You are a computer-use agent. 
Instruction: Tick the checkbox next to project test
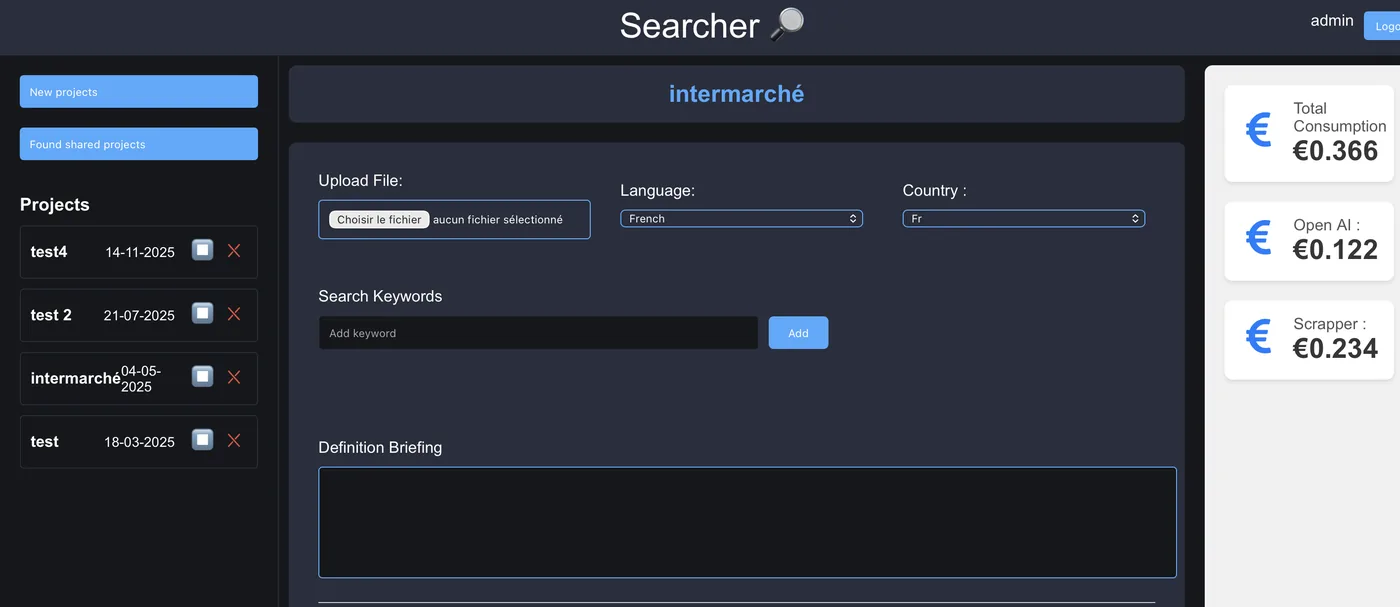pos(203,439)
